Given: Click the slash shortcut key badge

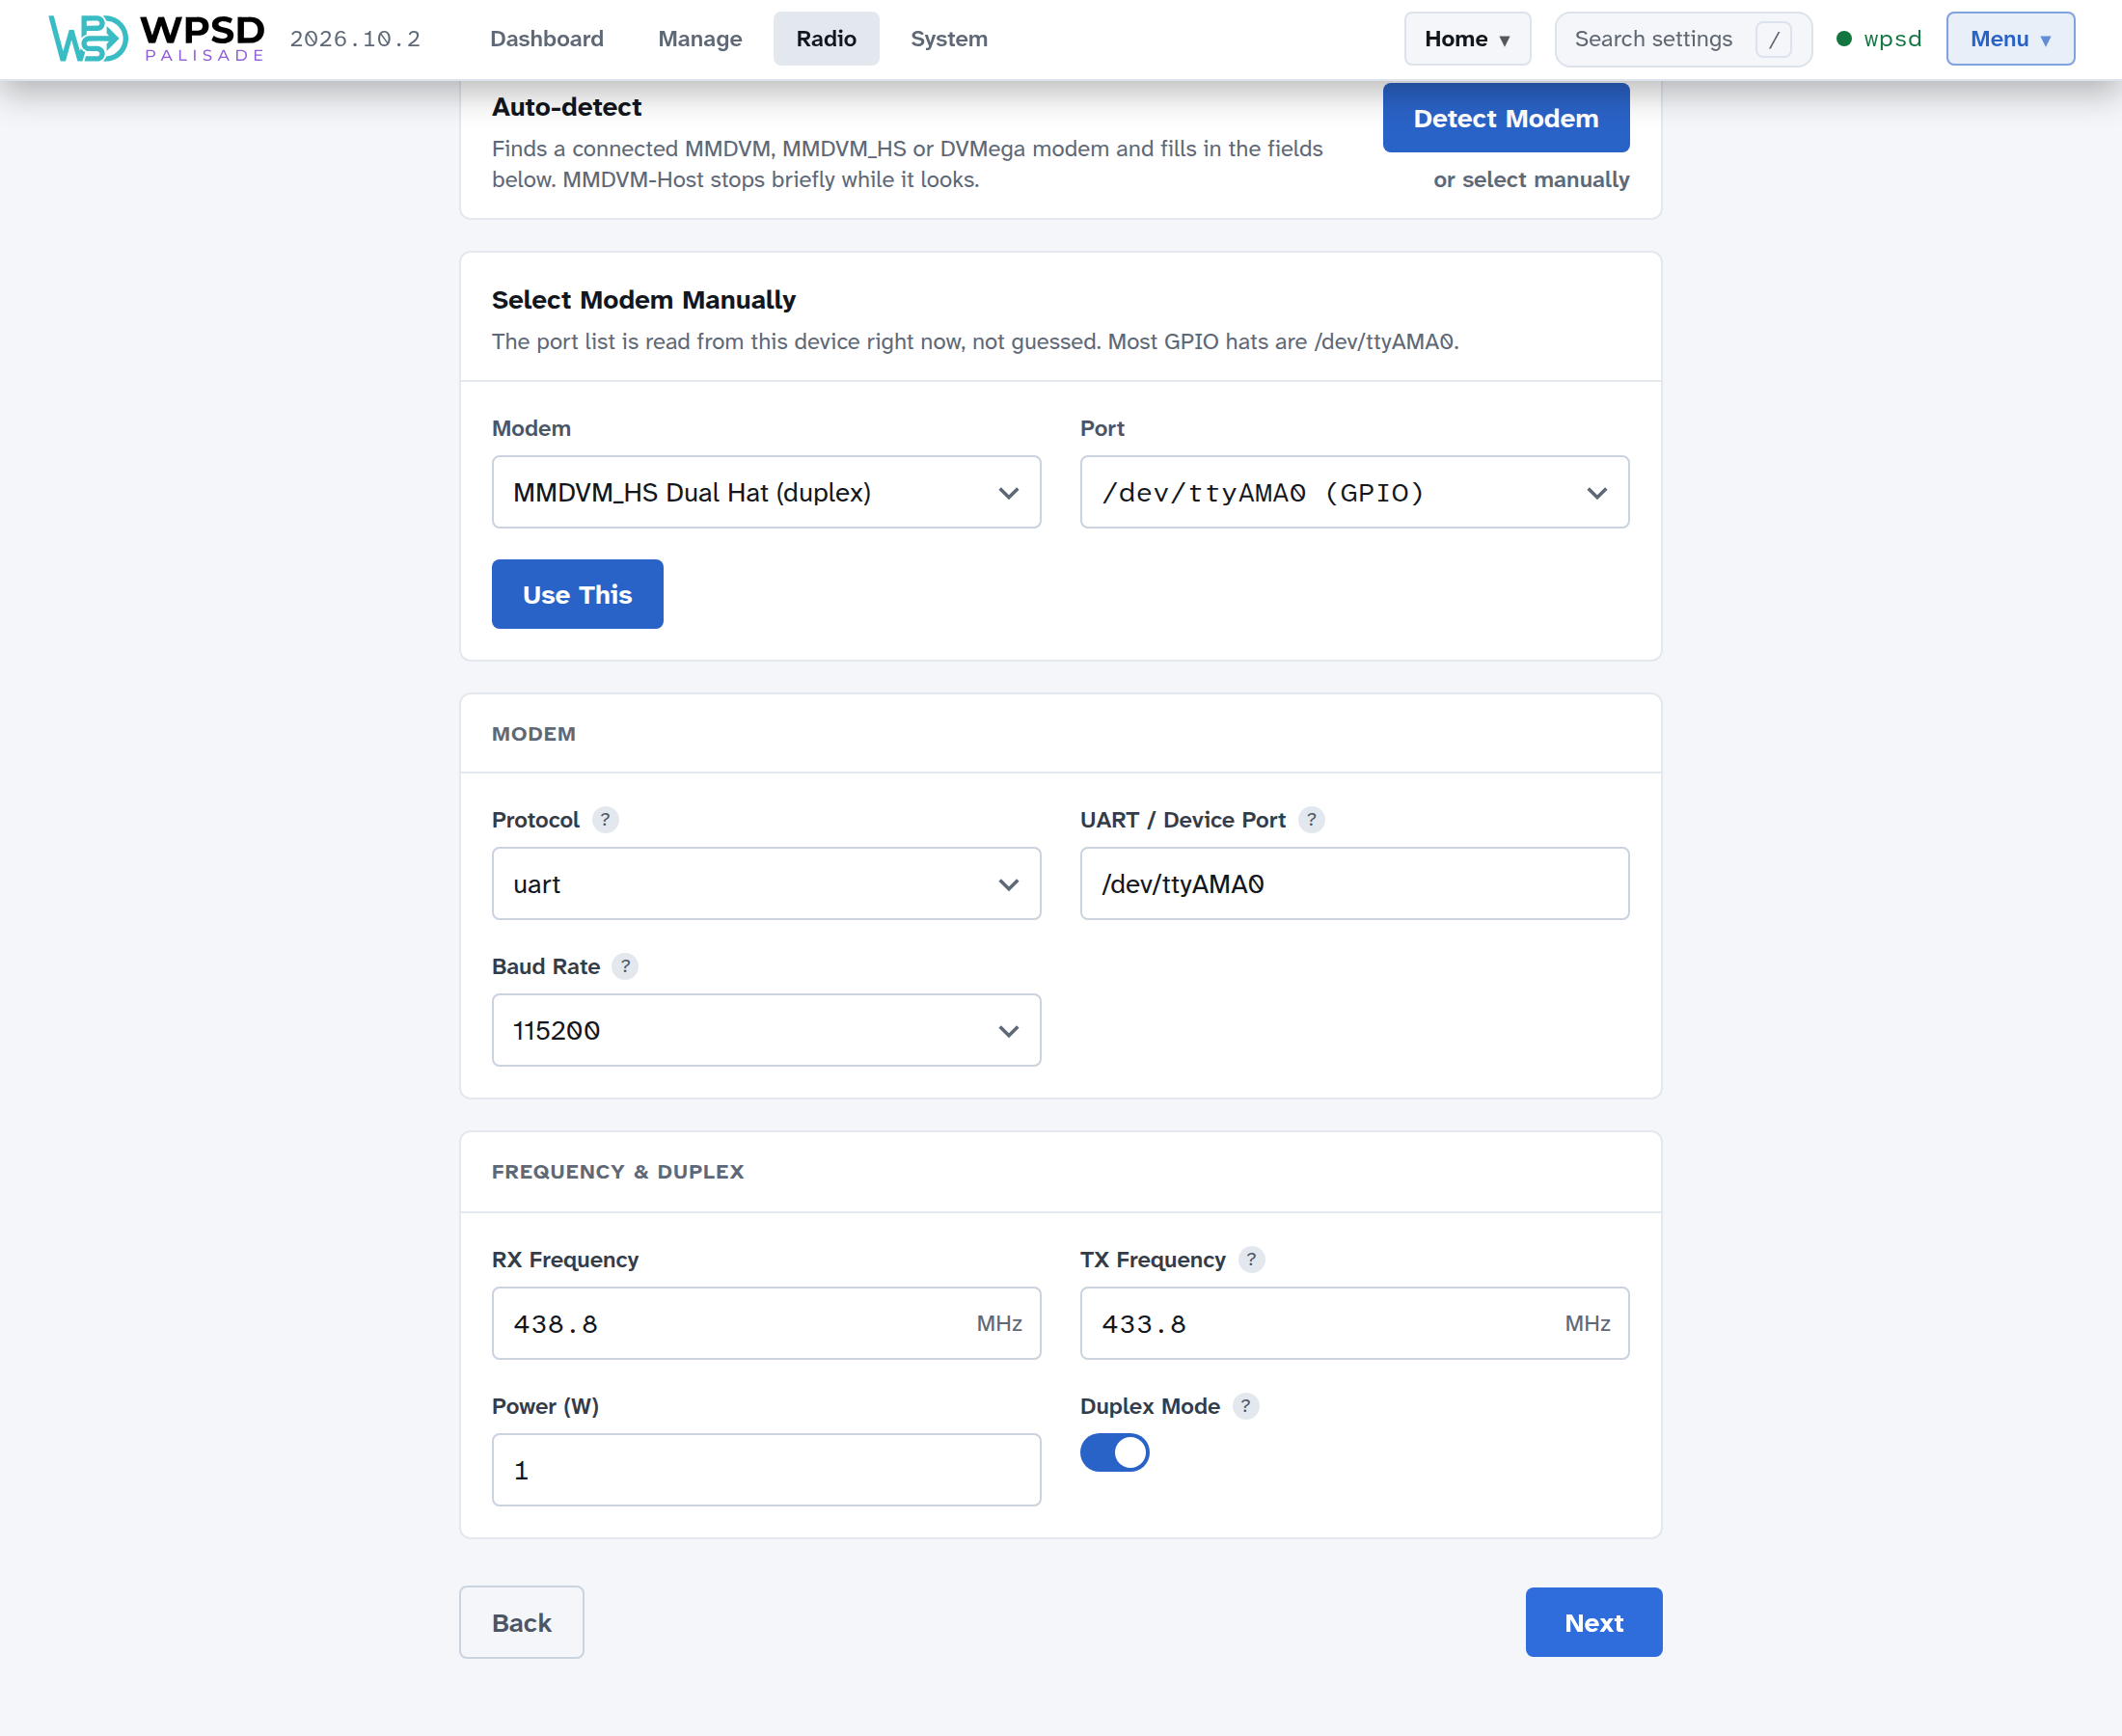Looking at the screenshot, I should pyautogui.click(x=1773, y=39).
